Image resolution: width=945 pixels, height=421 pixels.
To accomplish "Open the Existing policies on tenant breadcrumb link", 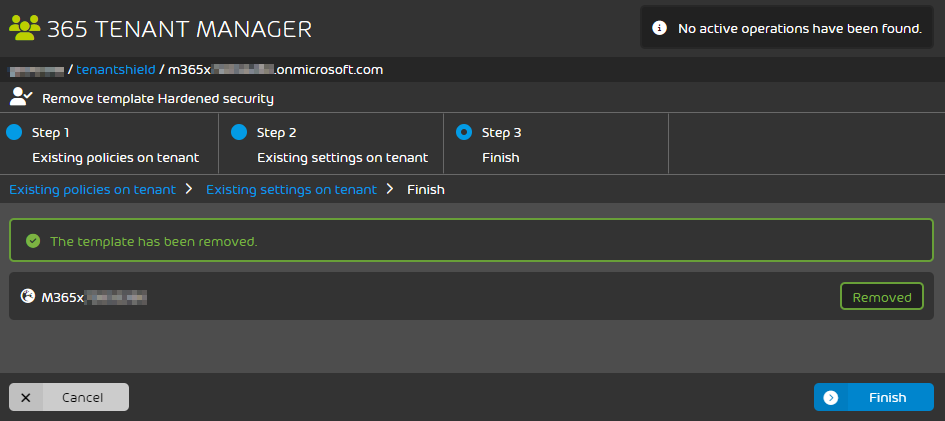I will point(92,190).
